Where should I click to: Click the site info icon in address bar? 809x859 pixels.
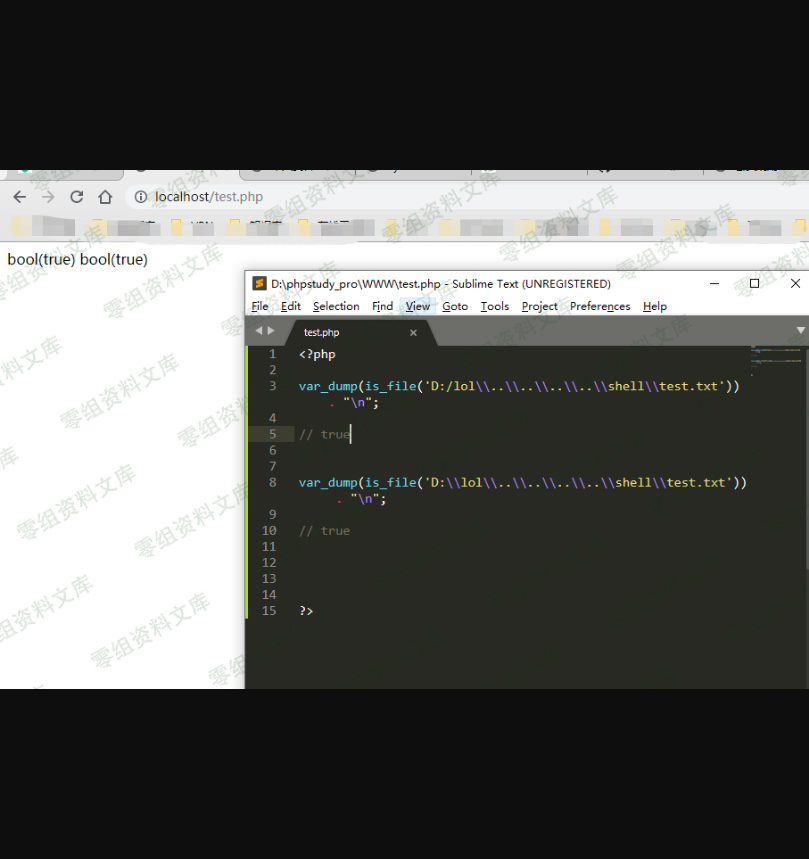[x=141, y=197]
